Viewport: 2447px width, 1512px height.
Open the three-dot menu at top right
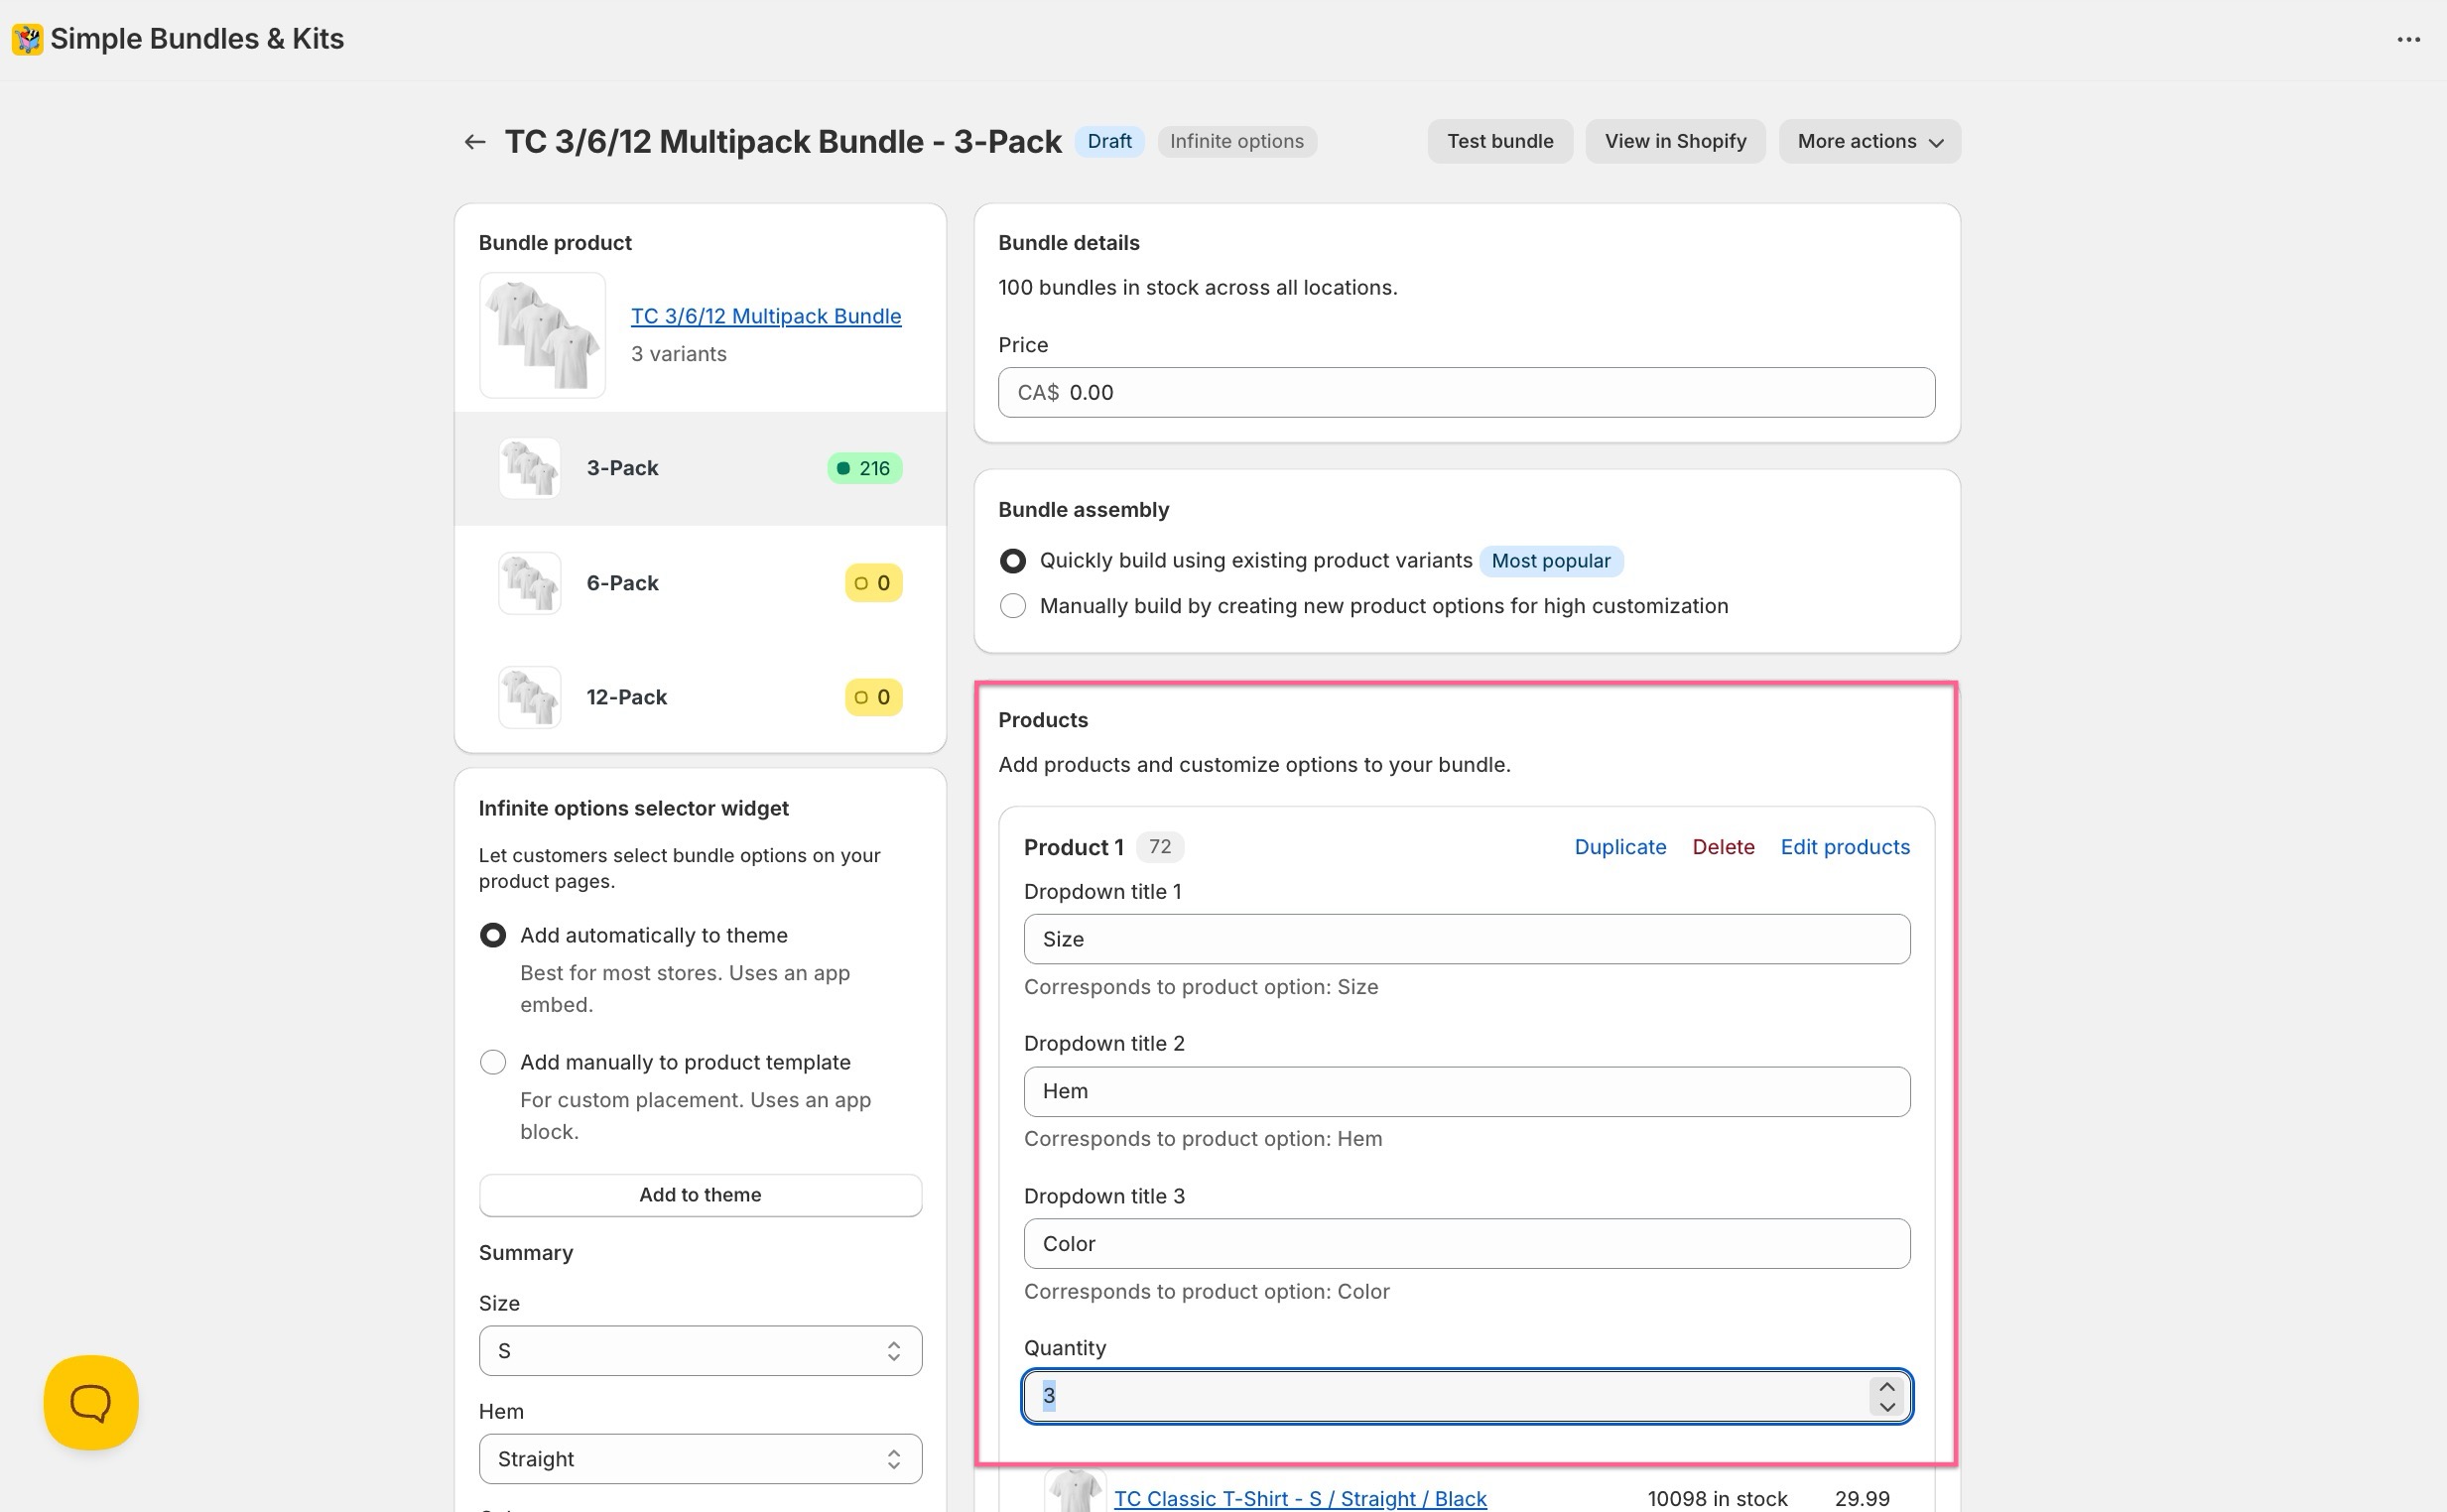(2408, 39)
